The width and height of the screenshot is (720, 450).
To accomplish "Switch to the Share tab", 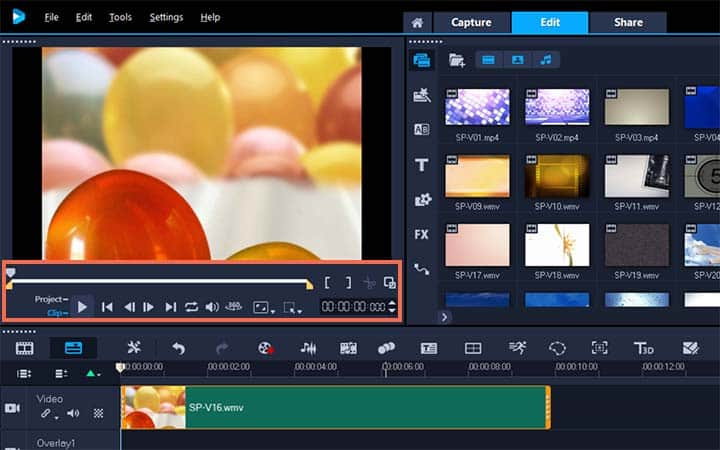I will click(x=627, y=22).
